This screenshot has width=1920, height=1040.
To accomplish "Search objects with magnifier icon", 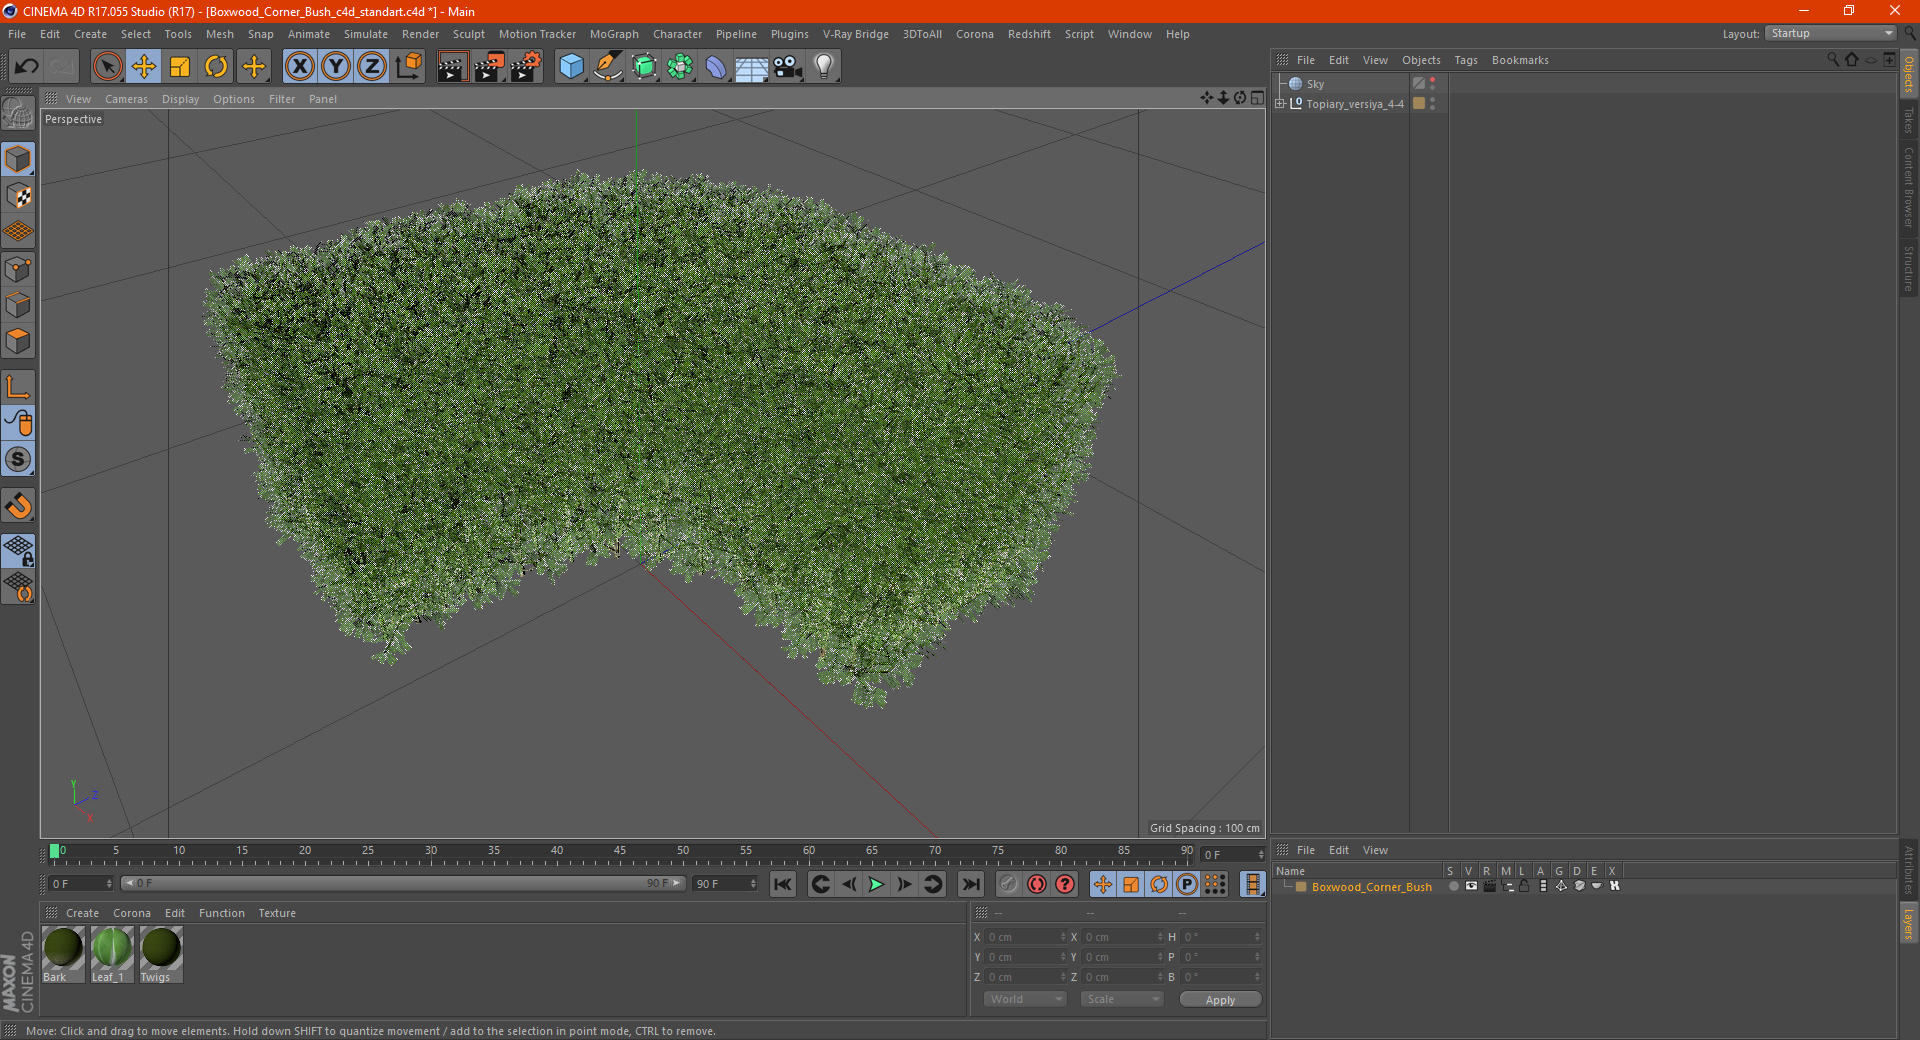I will pyautogui.click(x=1832, y=60).
